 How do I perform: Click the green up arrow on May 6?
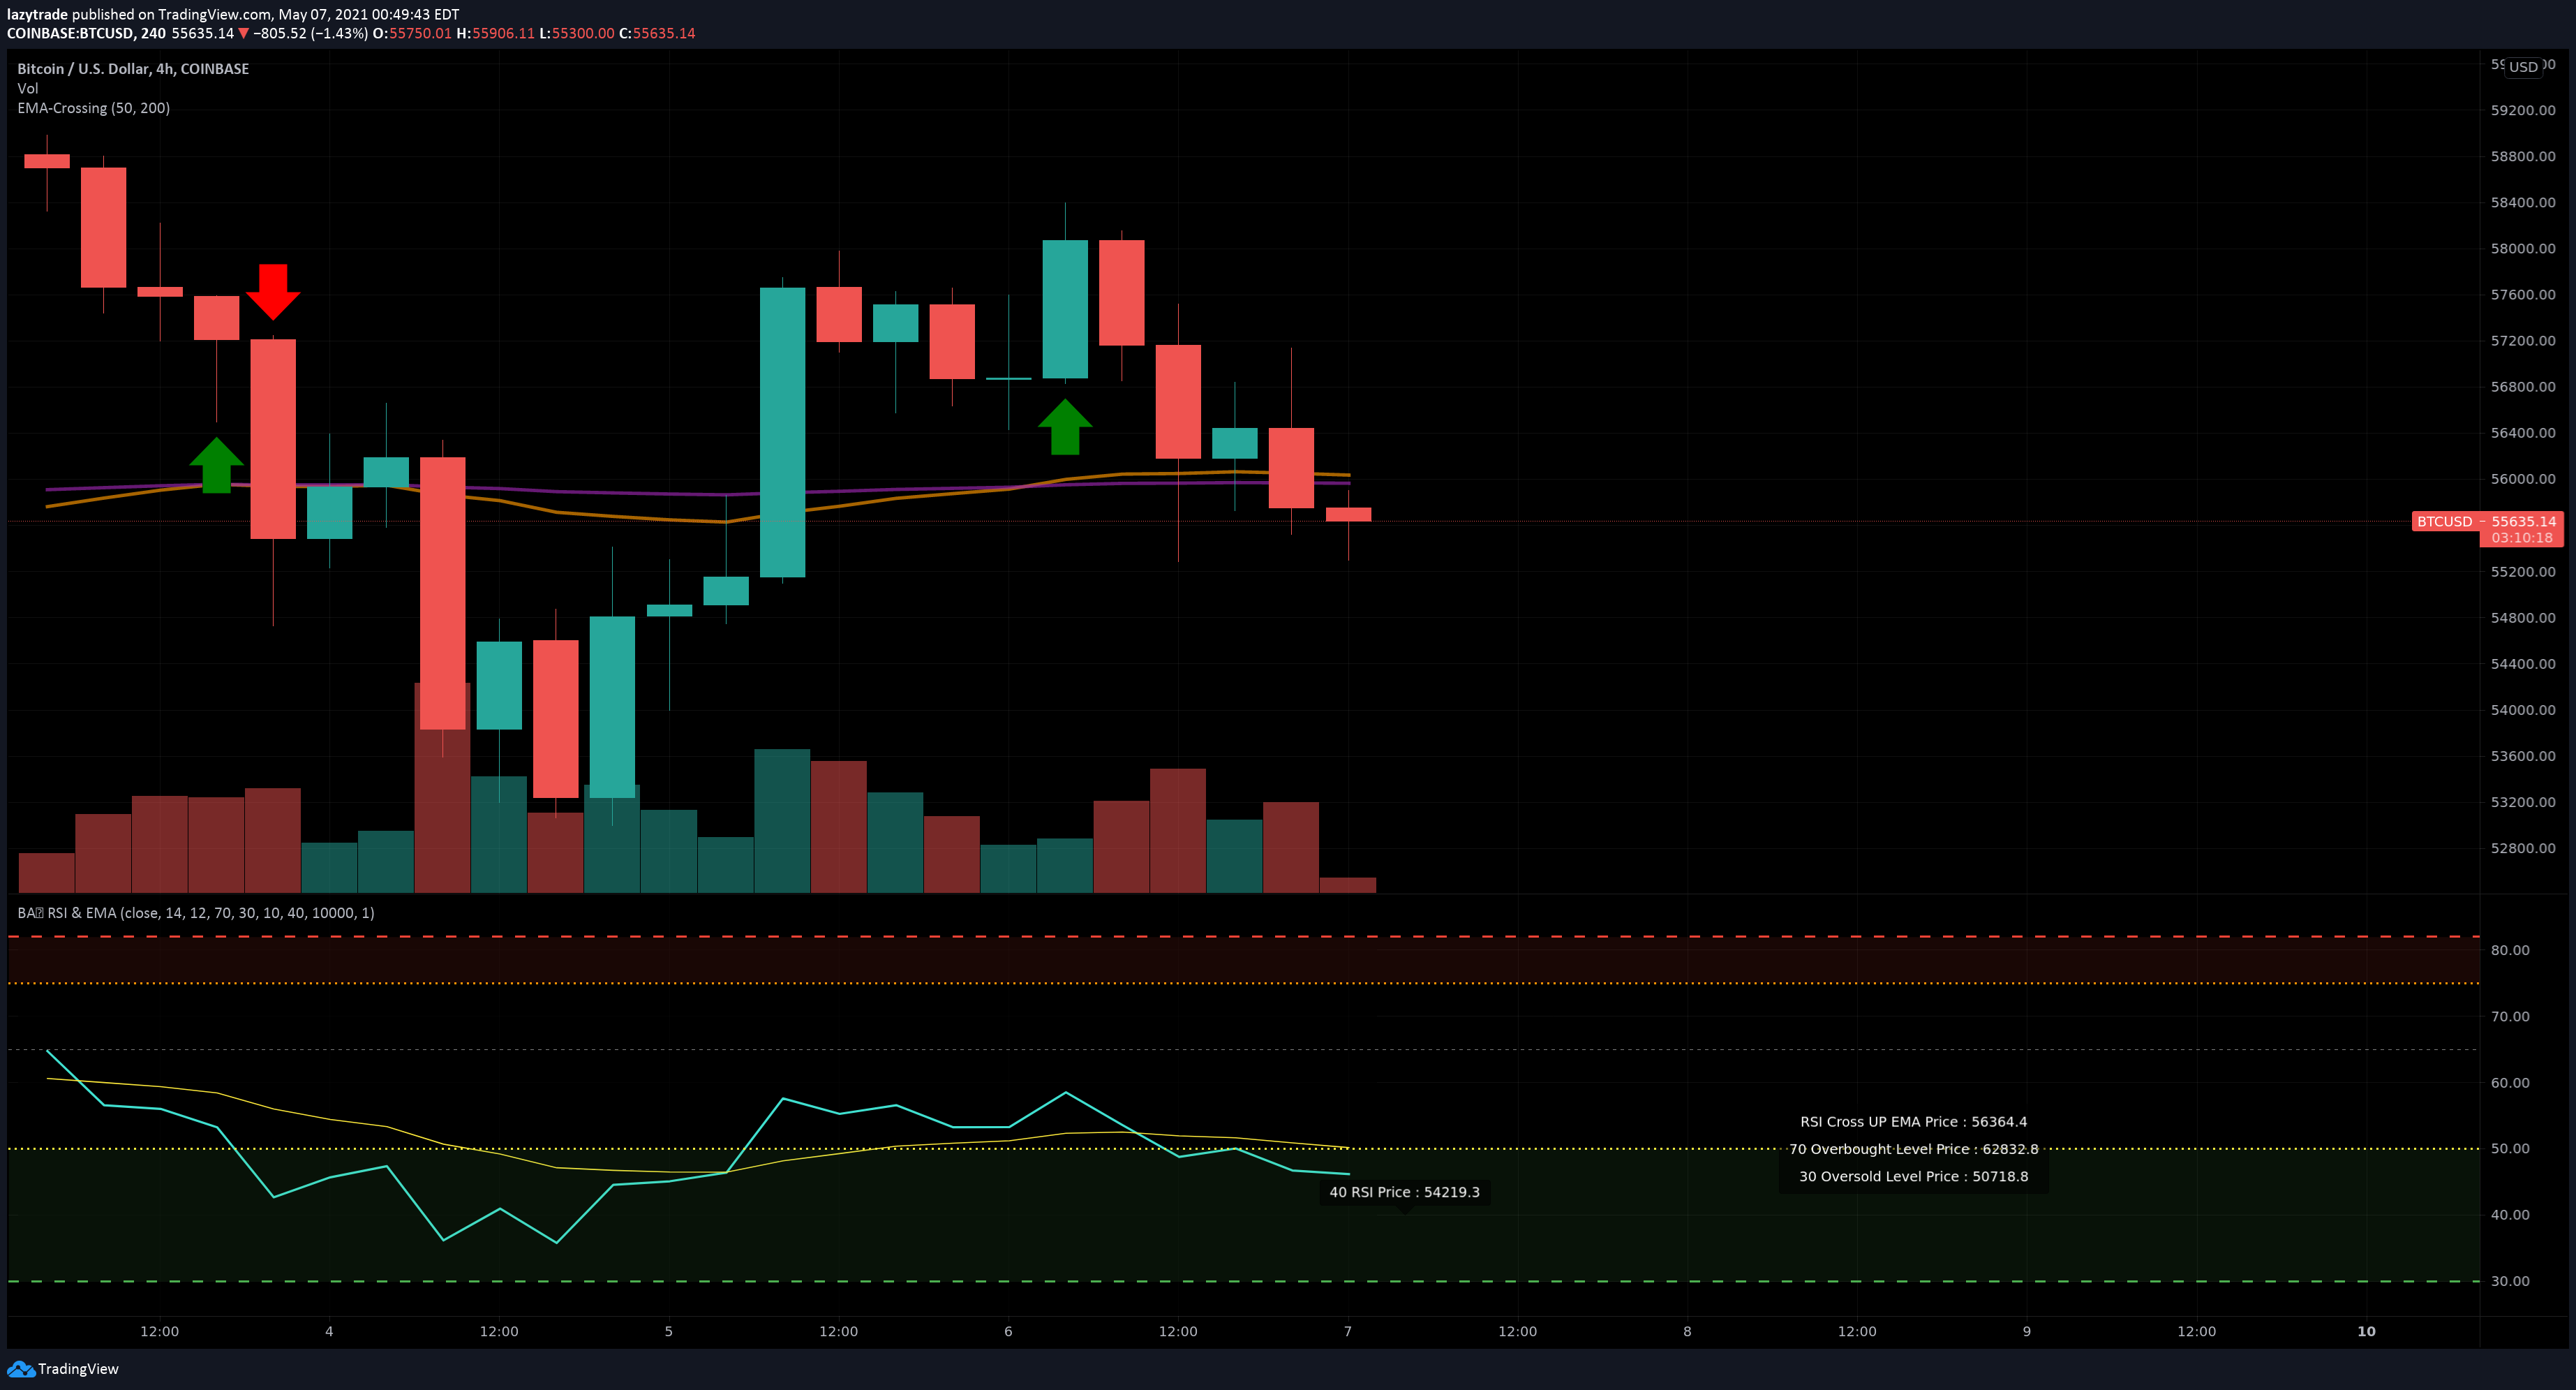tap(1065, 427)
